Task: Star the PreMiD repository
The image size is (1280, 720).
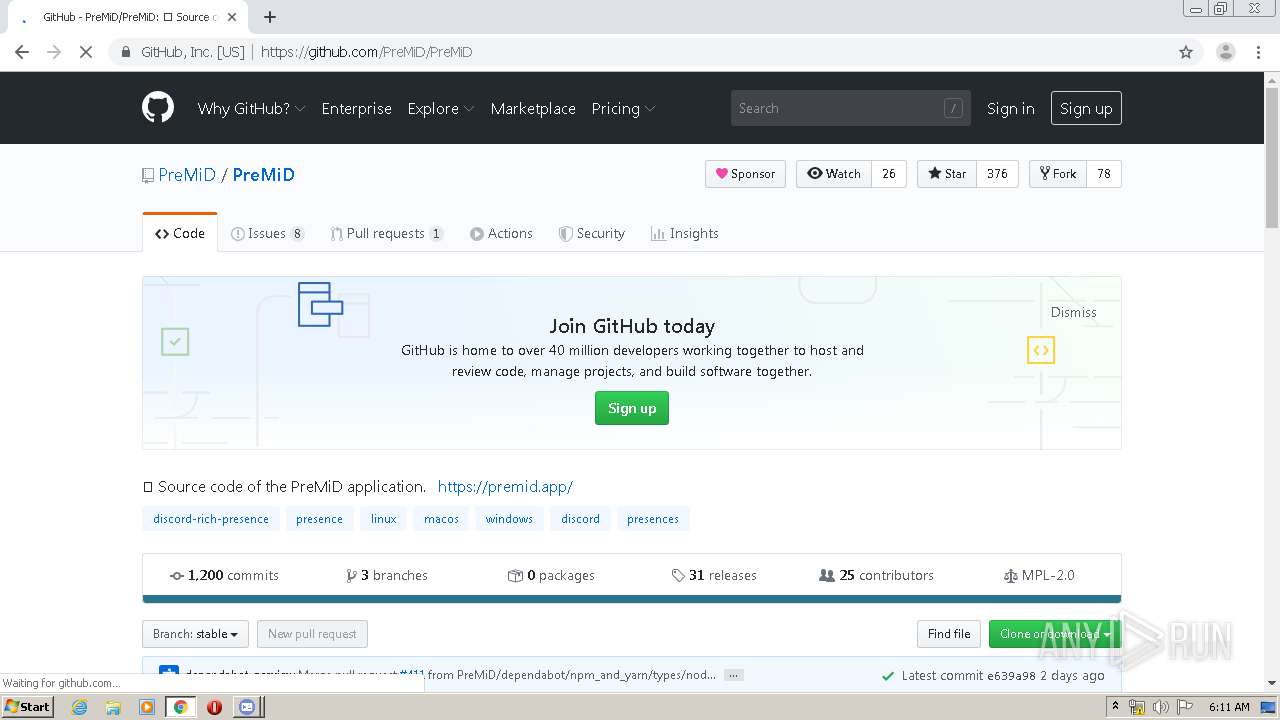Action: (947, 174)
